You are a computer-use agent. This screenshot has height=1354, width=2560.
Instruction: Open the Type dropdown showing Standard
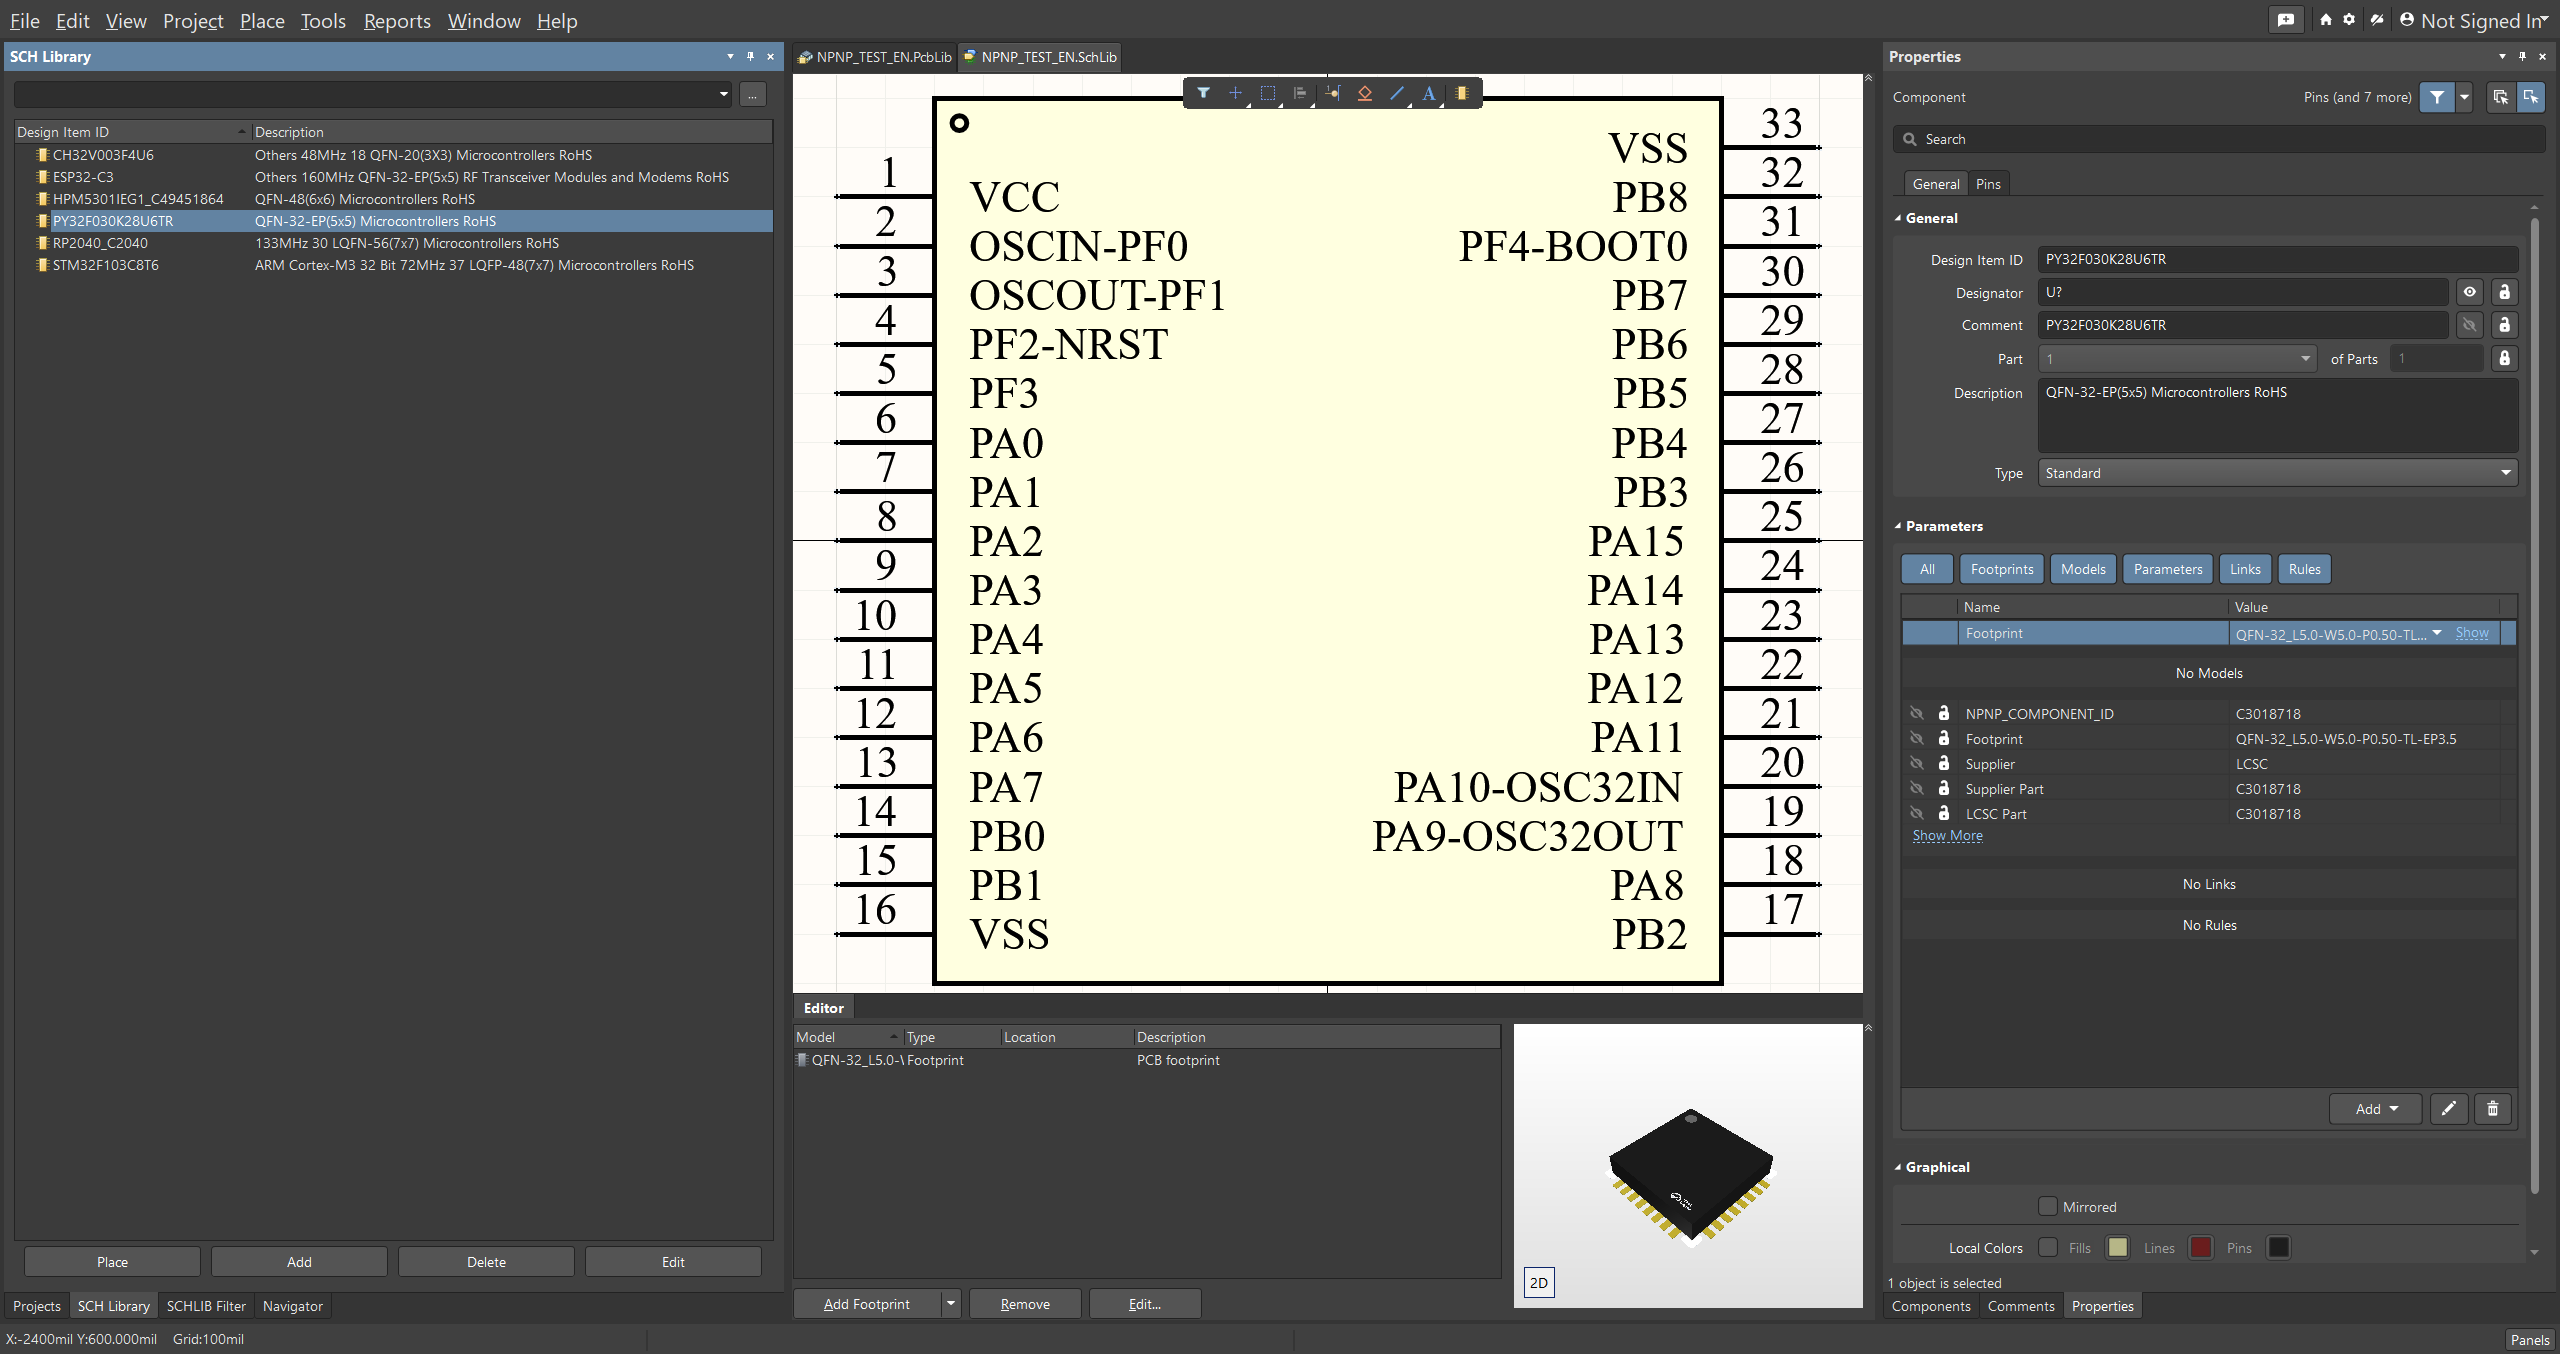[x=2278, y=473]
